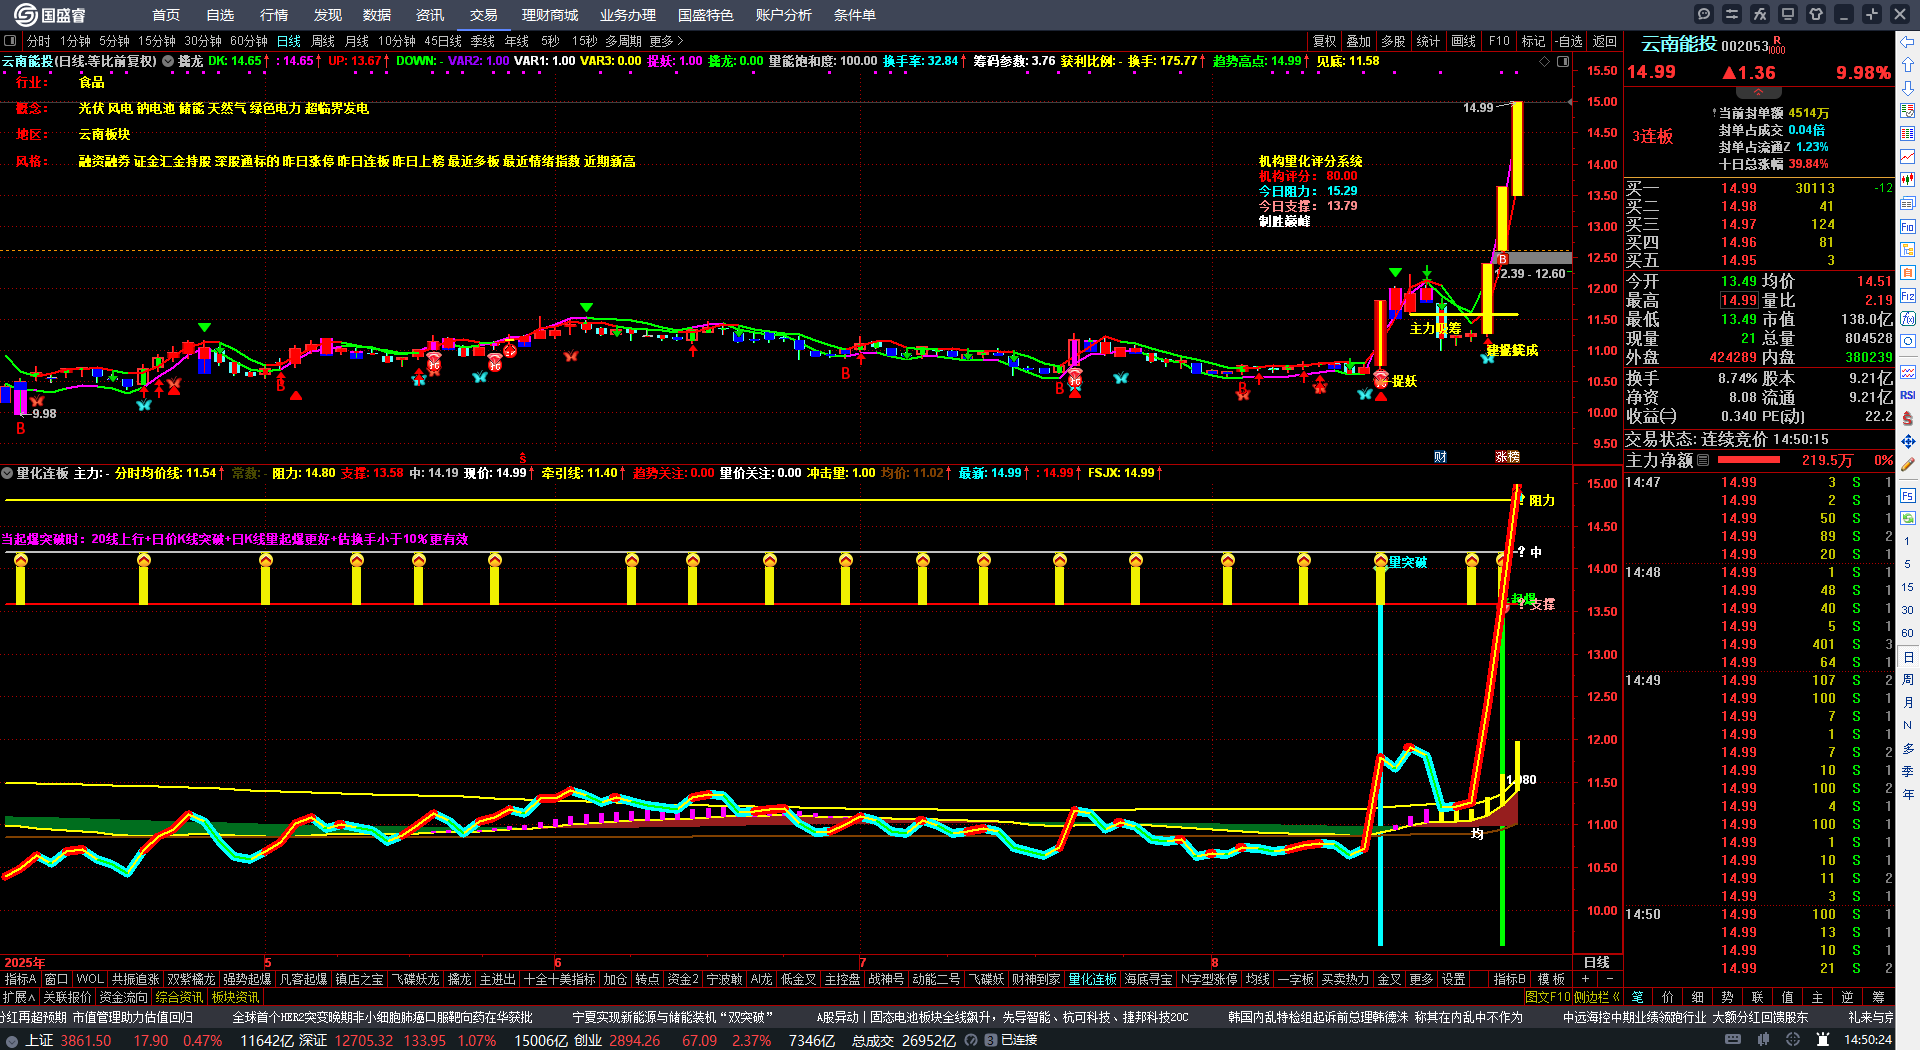Select the 筹 chip distribution tab
1920x1050 pixels.
1878,997
